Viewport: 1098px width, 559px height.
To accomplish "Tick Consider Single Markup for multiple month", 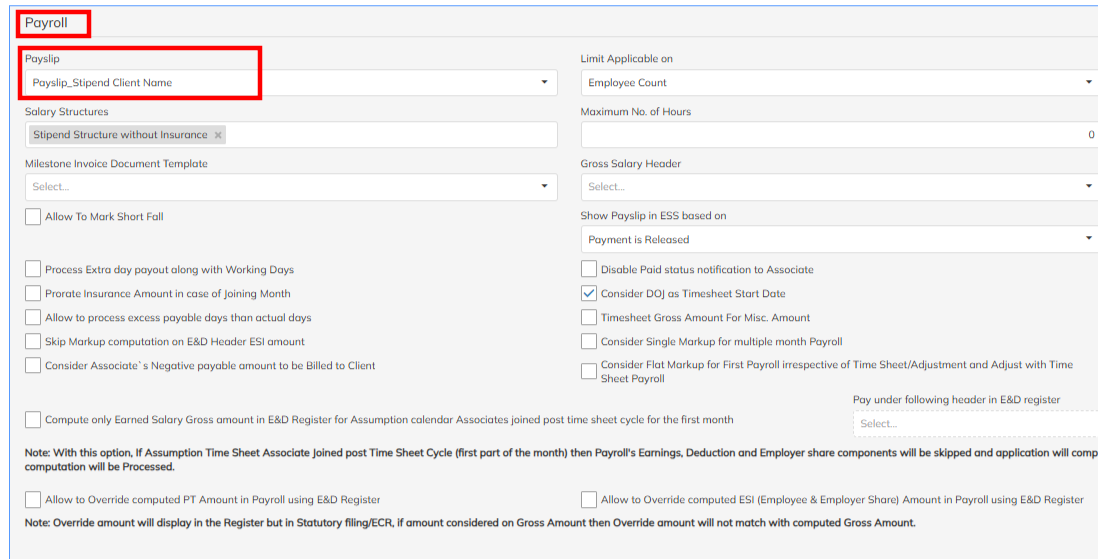I will 590,342.
